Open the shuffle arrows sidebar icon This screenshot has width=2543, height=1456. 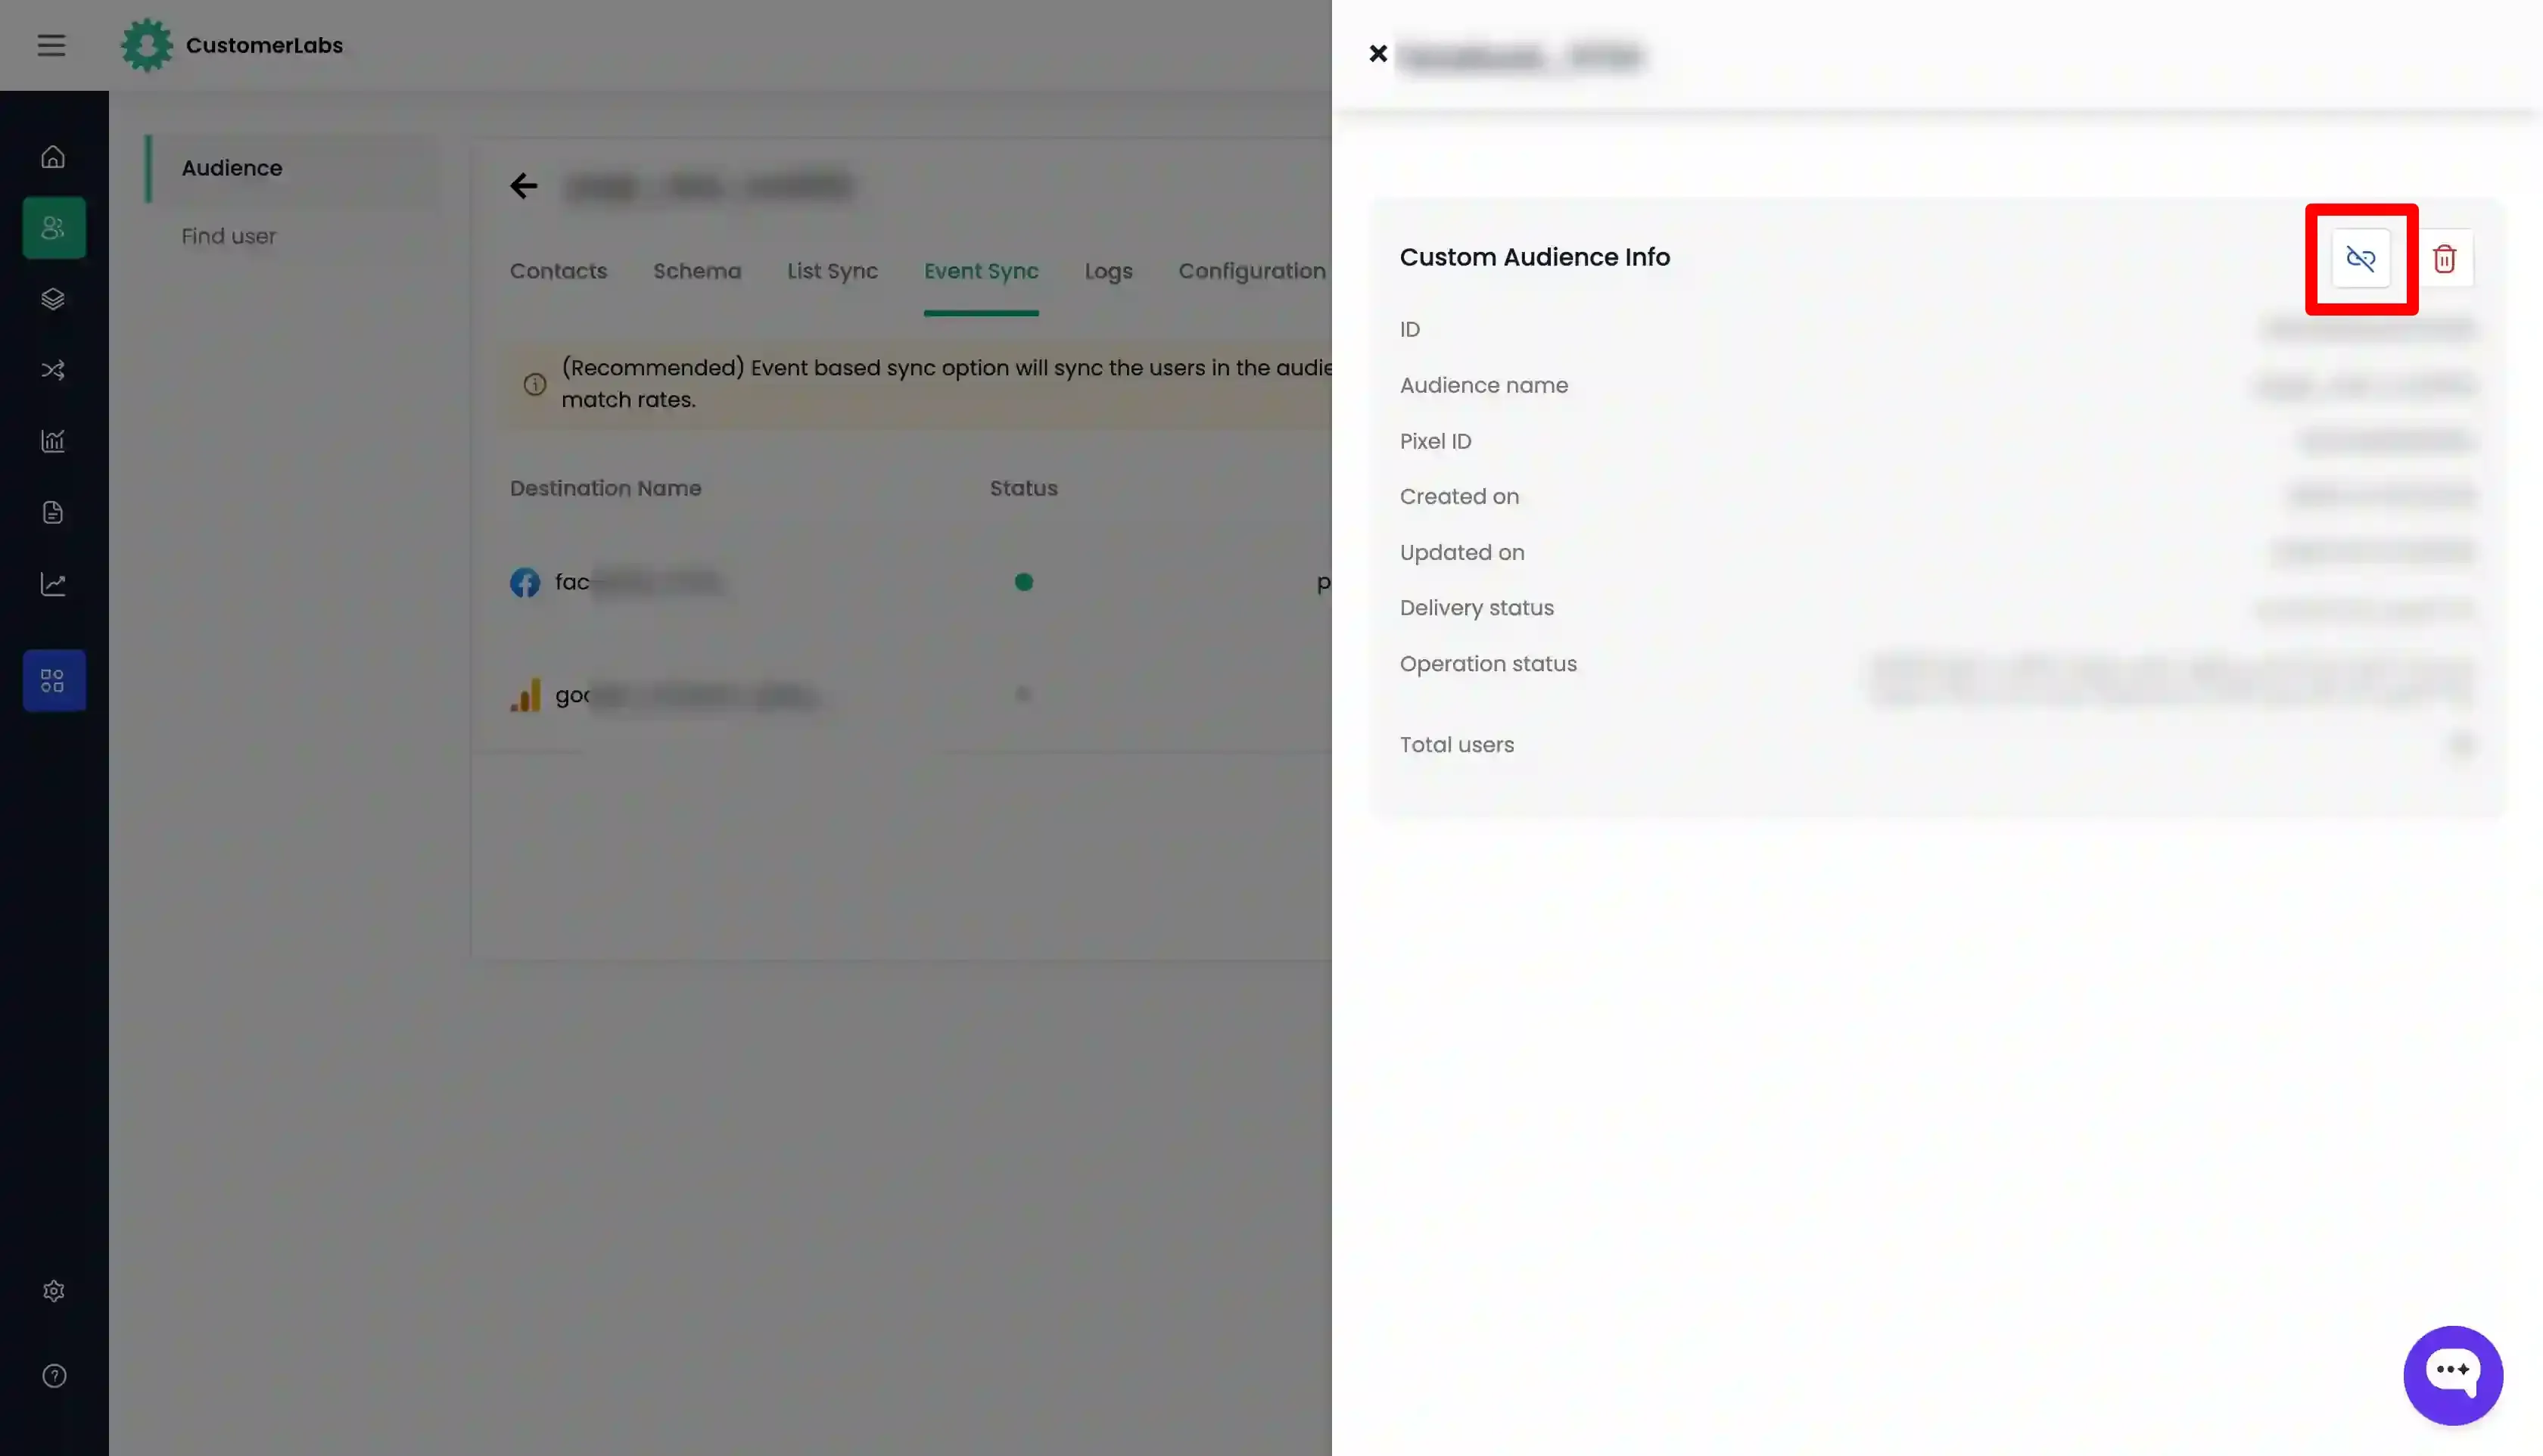click(x=53, y=370)
